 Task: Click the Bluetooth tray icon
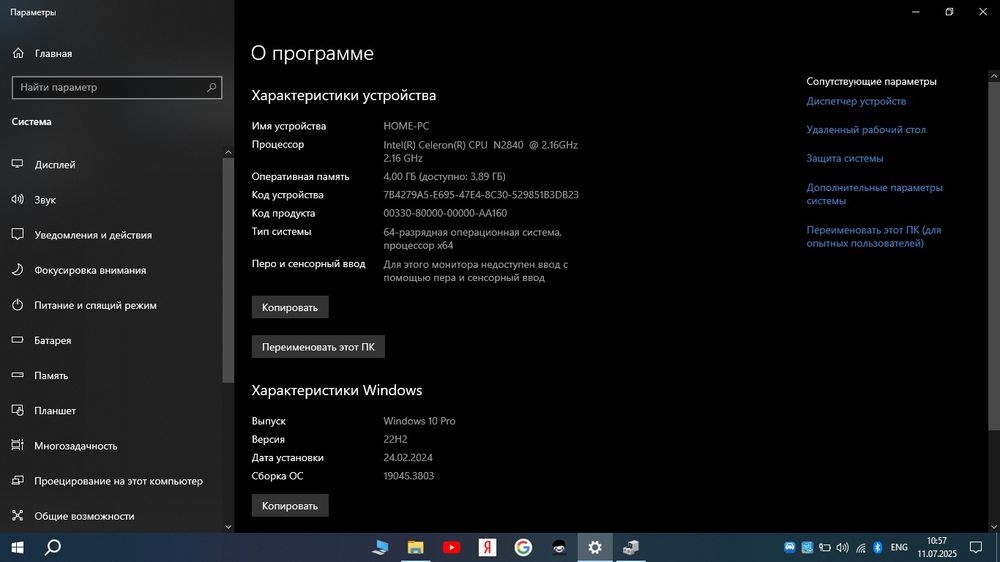tap(878, 547)
